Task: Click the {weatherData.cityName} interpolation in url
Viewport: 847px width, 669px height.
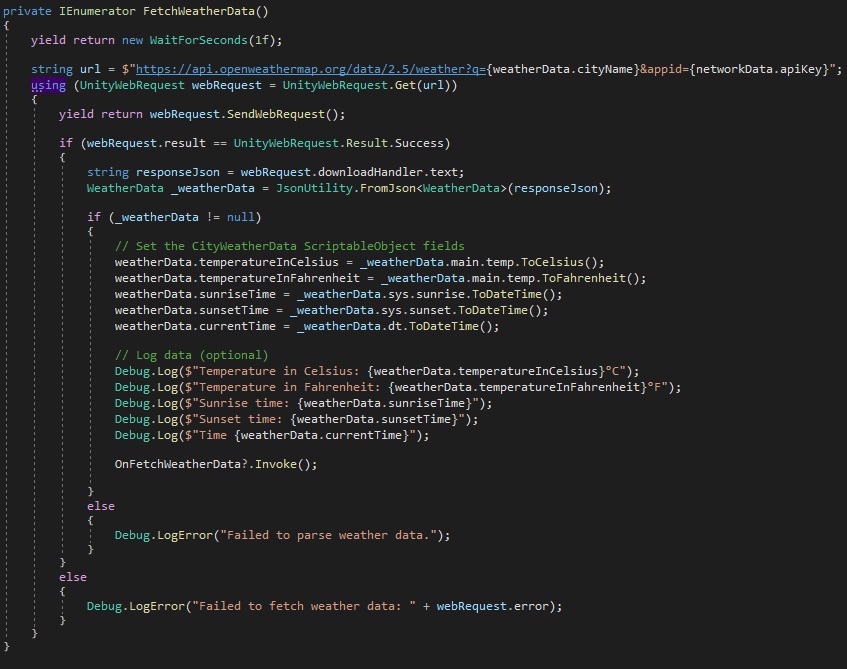Action: 563,69
